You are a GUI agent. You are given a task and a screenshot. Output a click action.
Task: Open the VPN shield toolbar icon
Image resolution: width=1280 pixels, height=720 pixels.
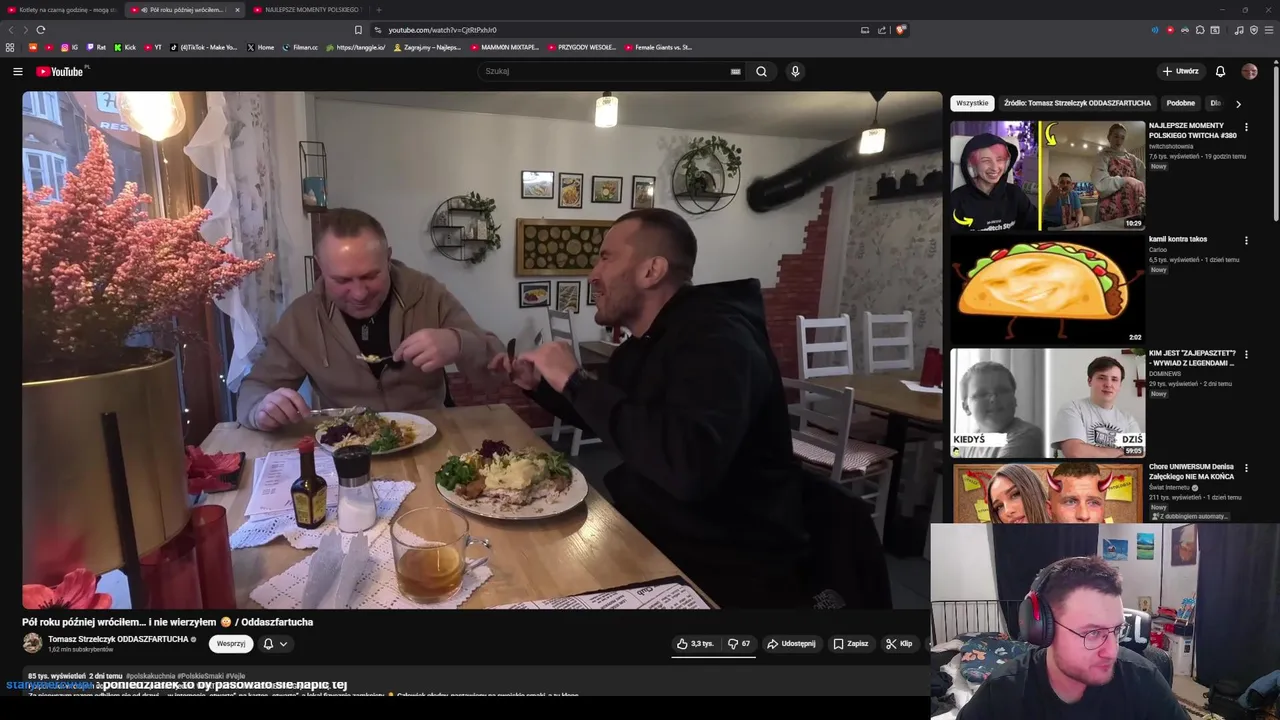(1254, 30)
